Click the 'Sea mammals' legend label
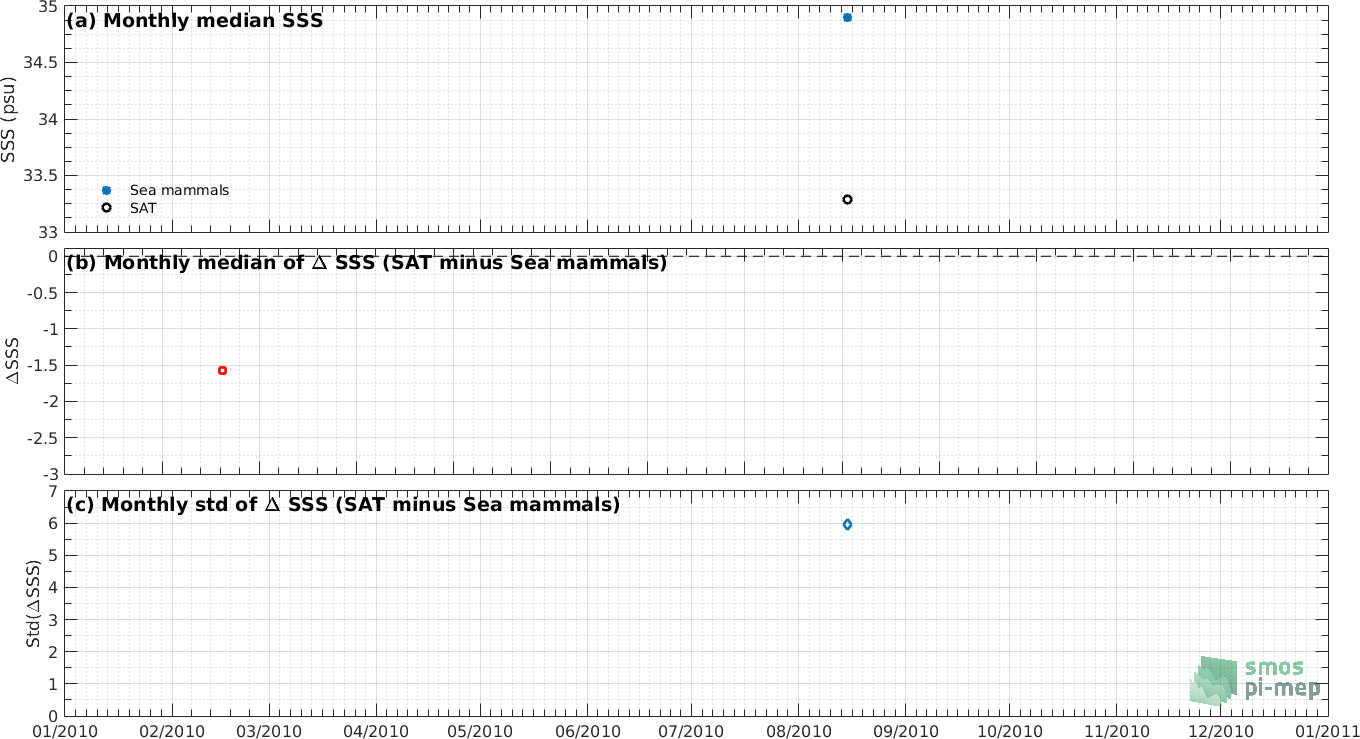1360x739 pixels. click(179, 190)
